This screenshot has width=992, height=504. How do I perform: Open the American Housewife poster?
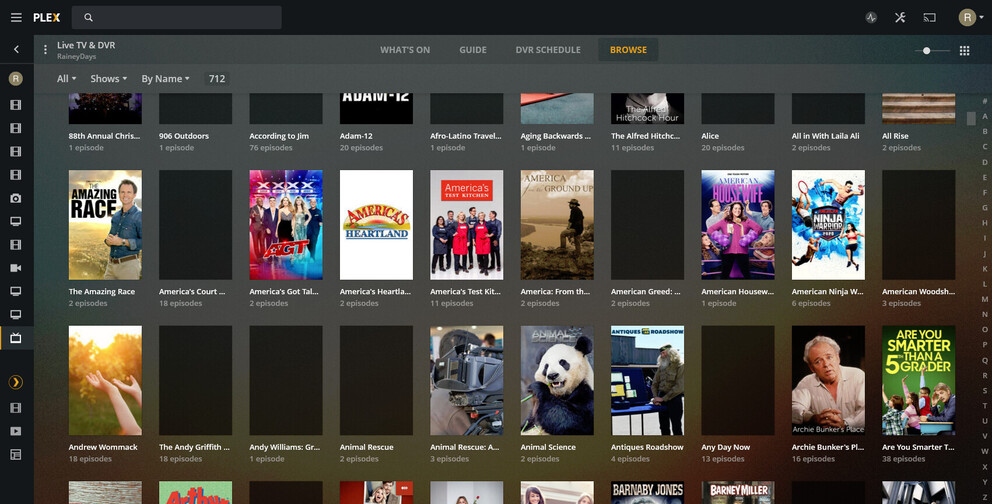click(x=738, y=224)
